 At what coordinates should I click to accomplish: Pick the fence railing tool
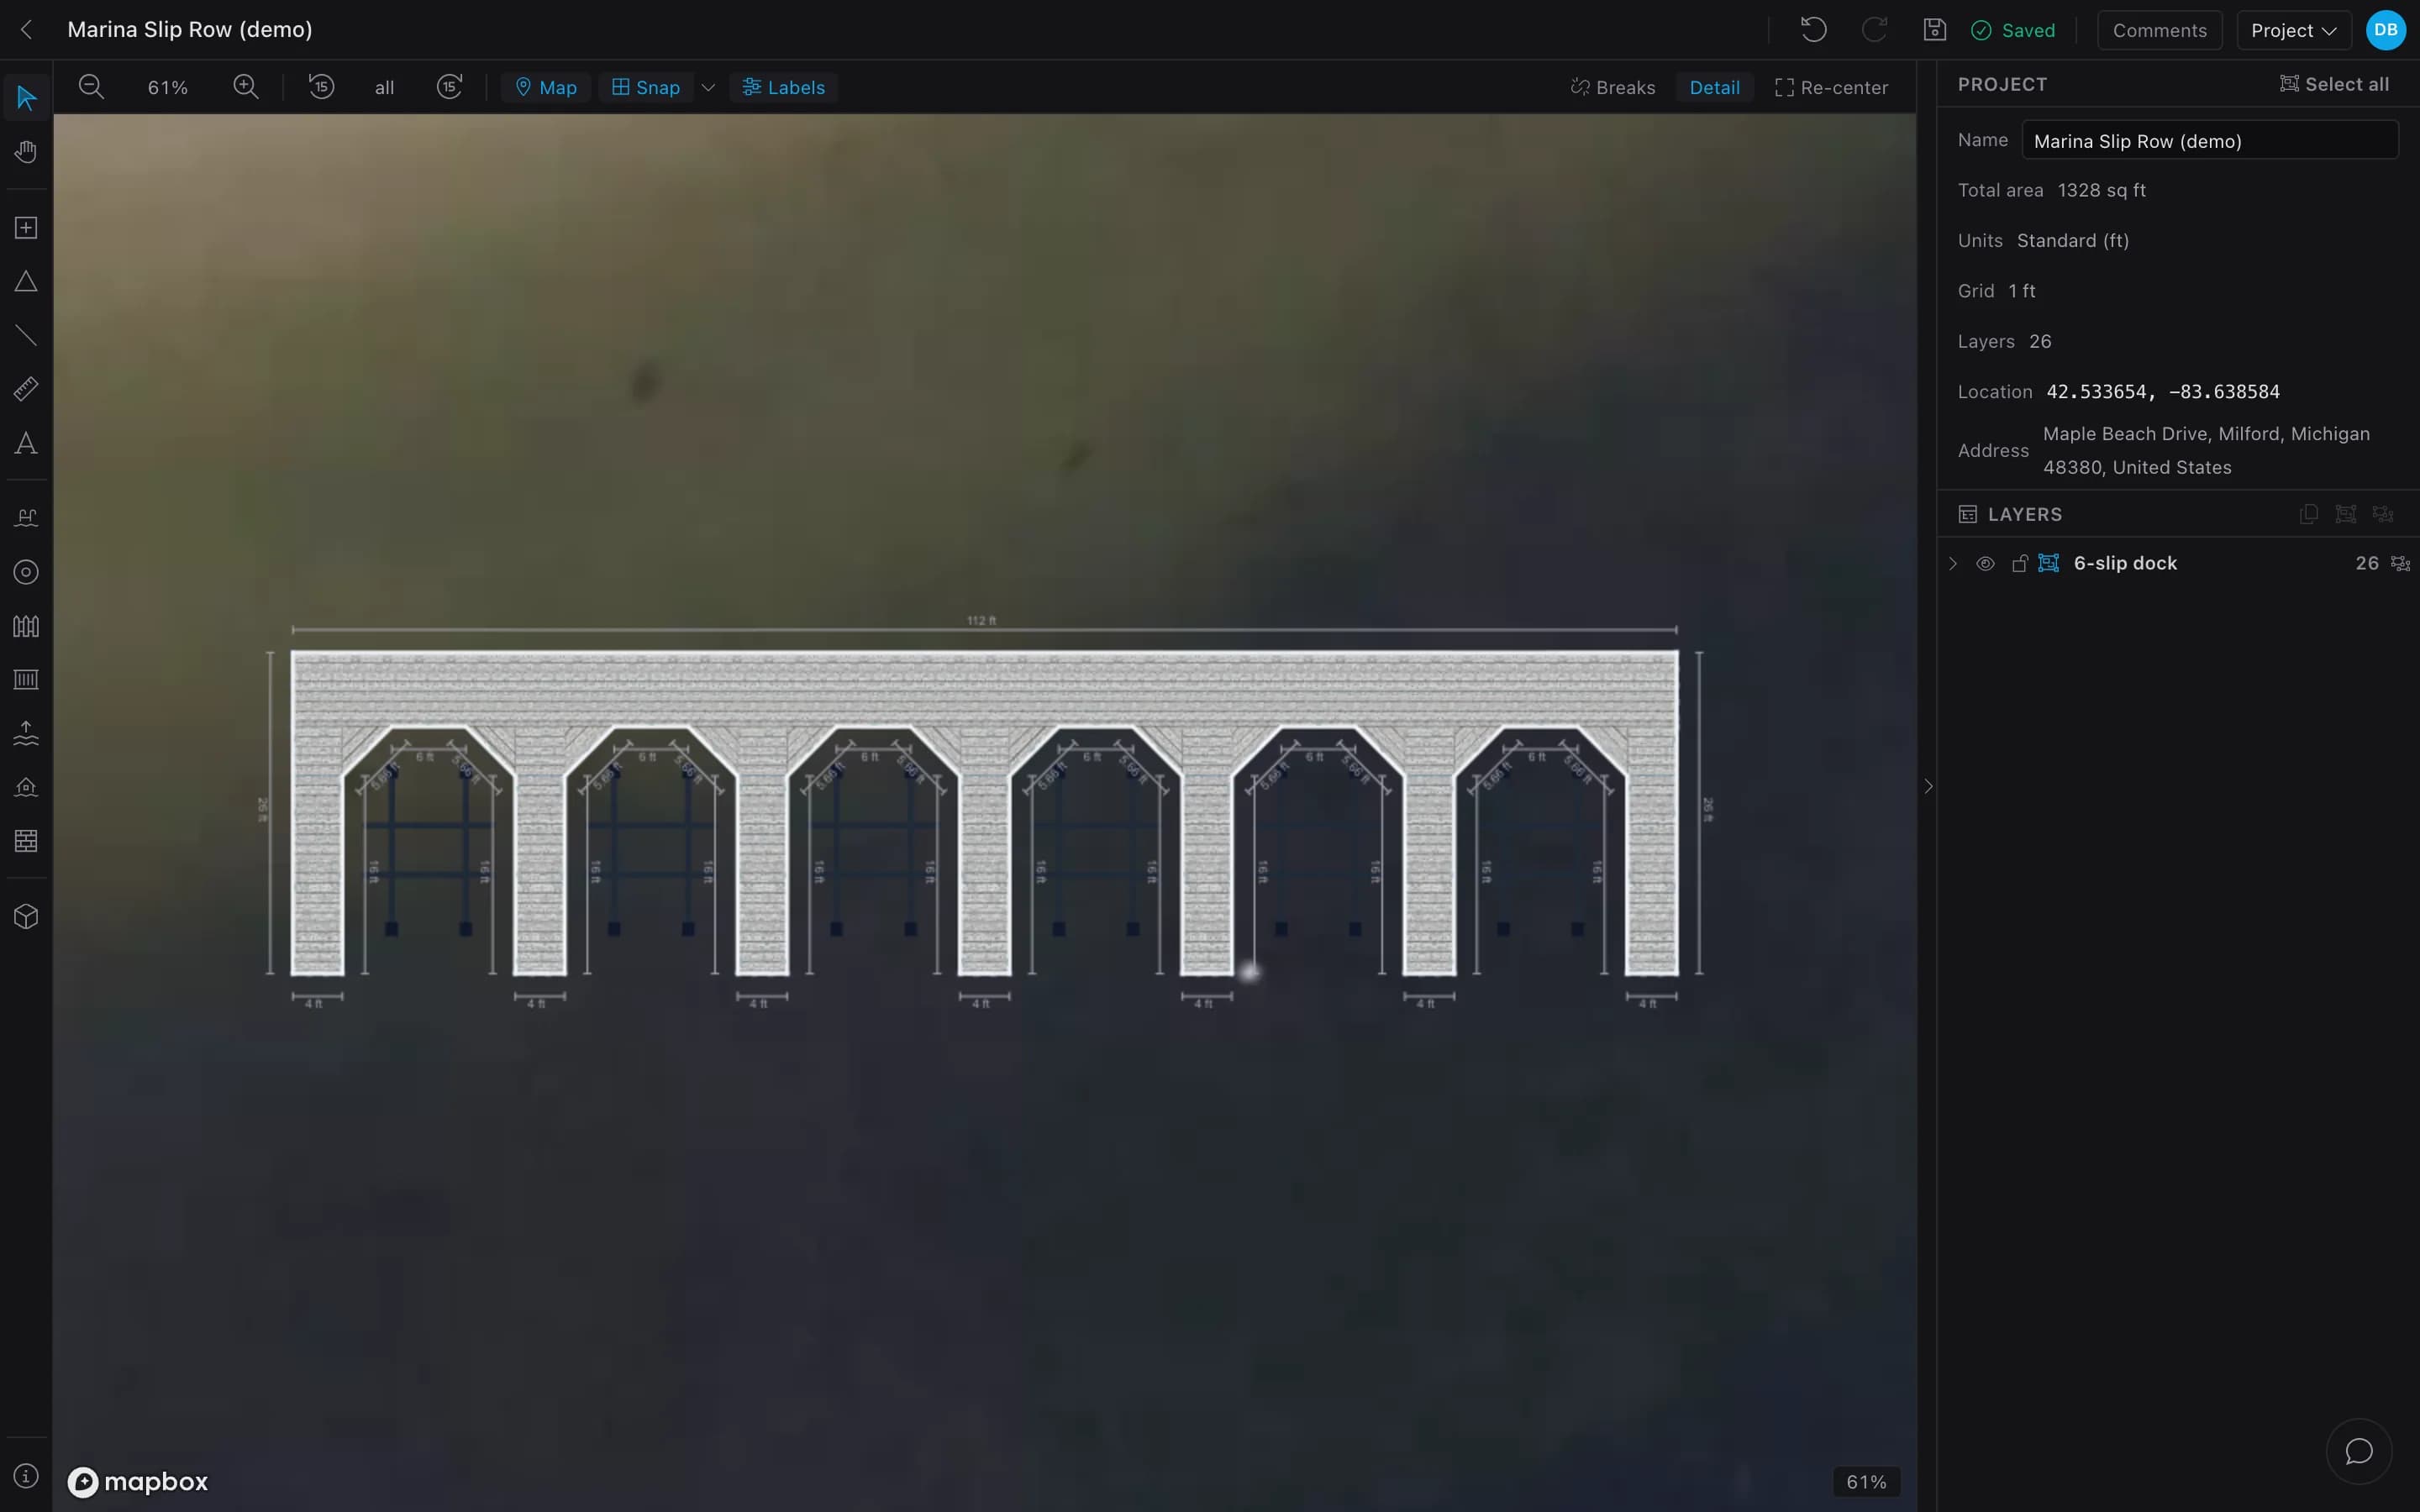tap(26, 626)
